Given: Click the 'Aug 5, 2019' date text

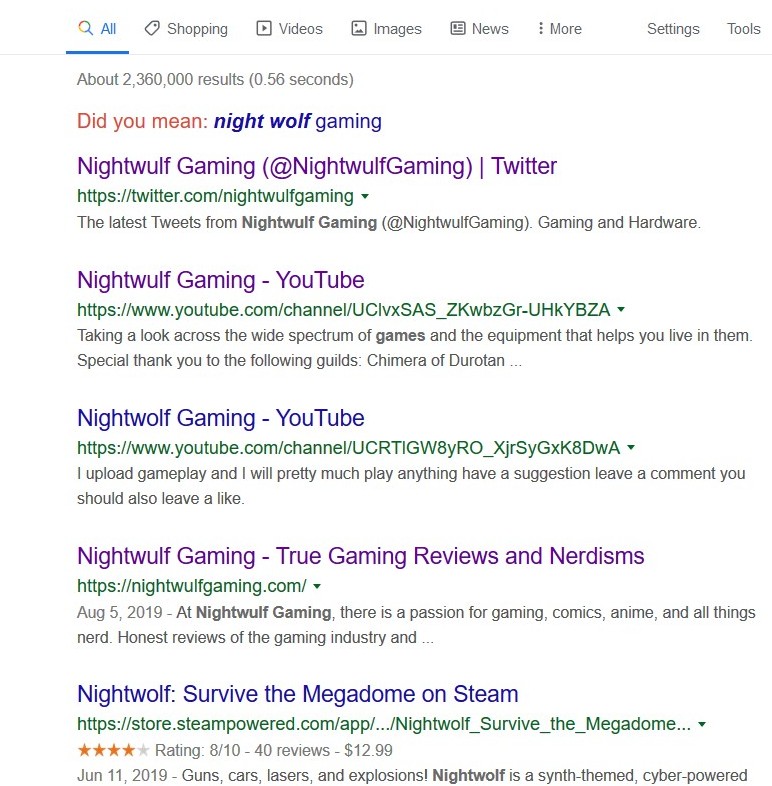Looking at the screenshot, I should coord(119,612).
